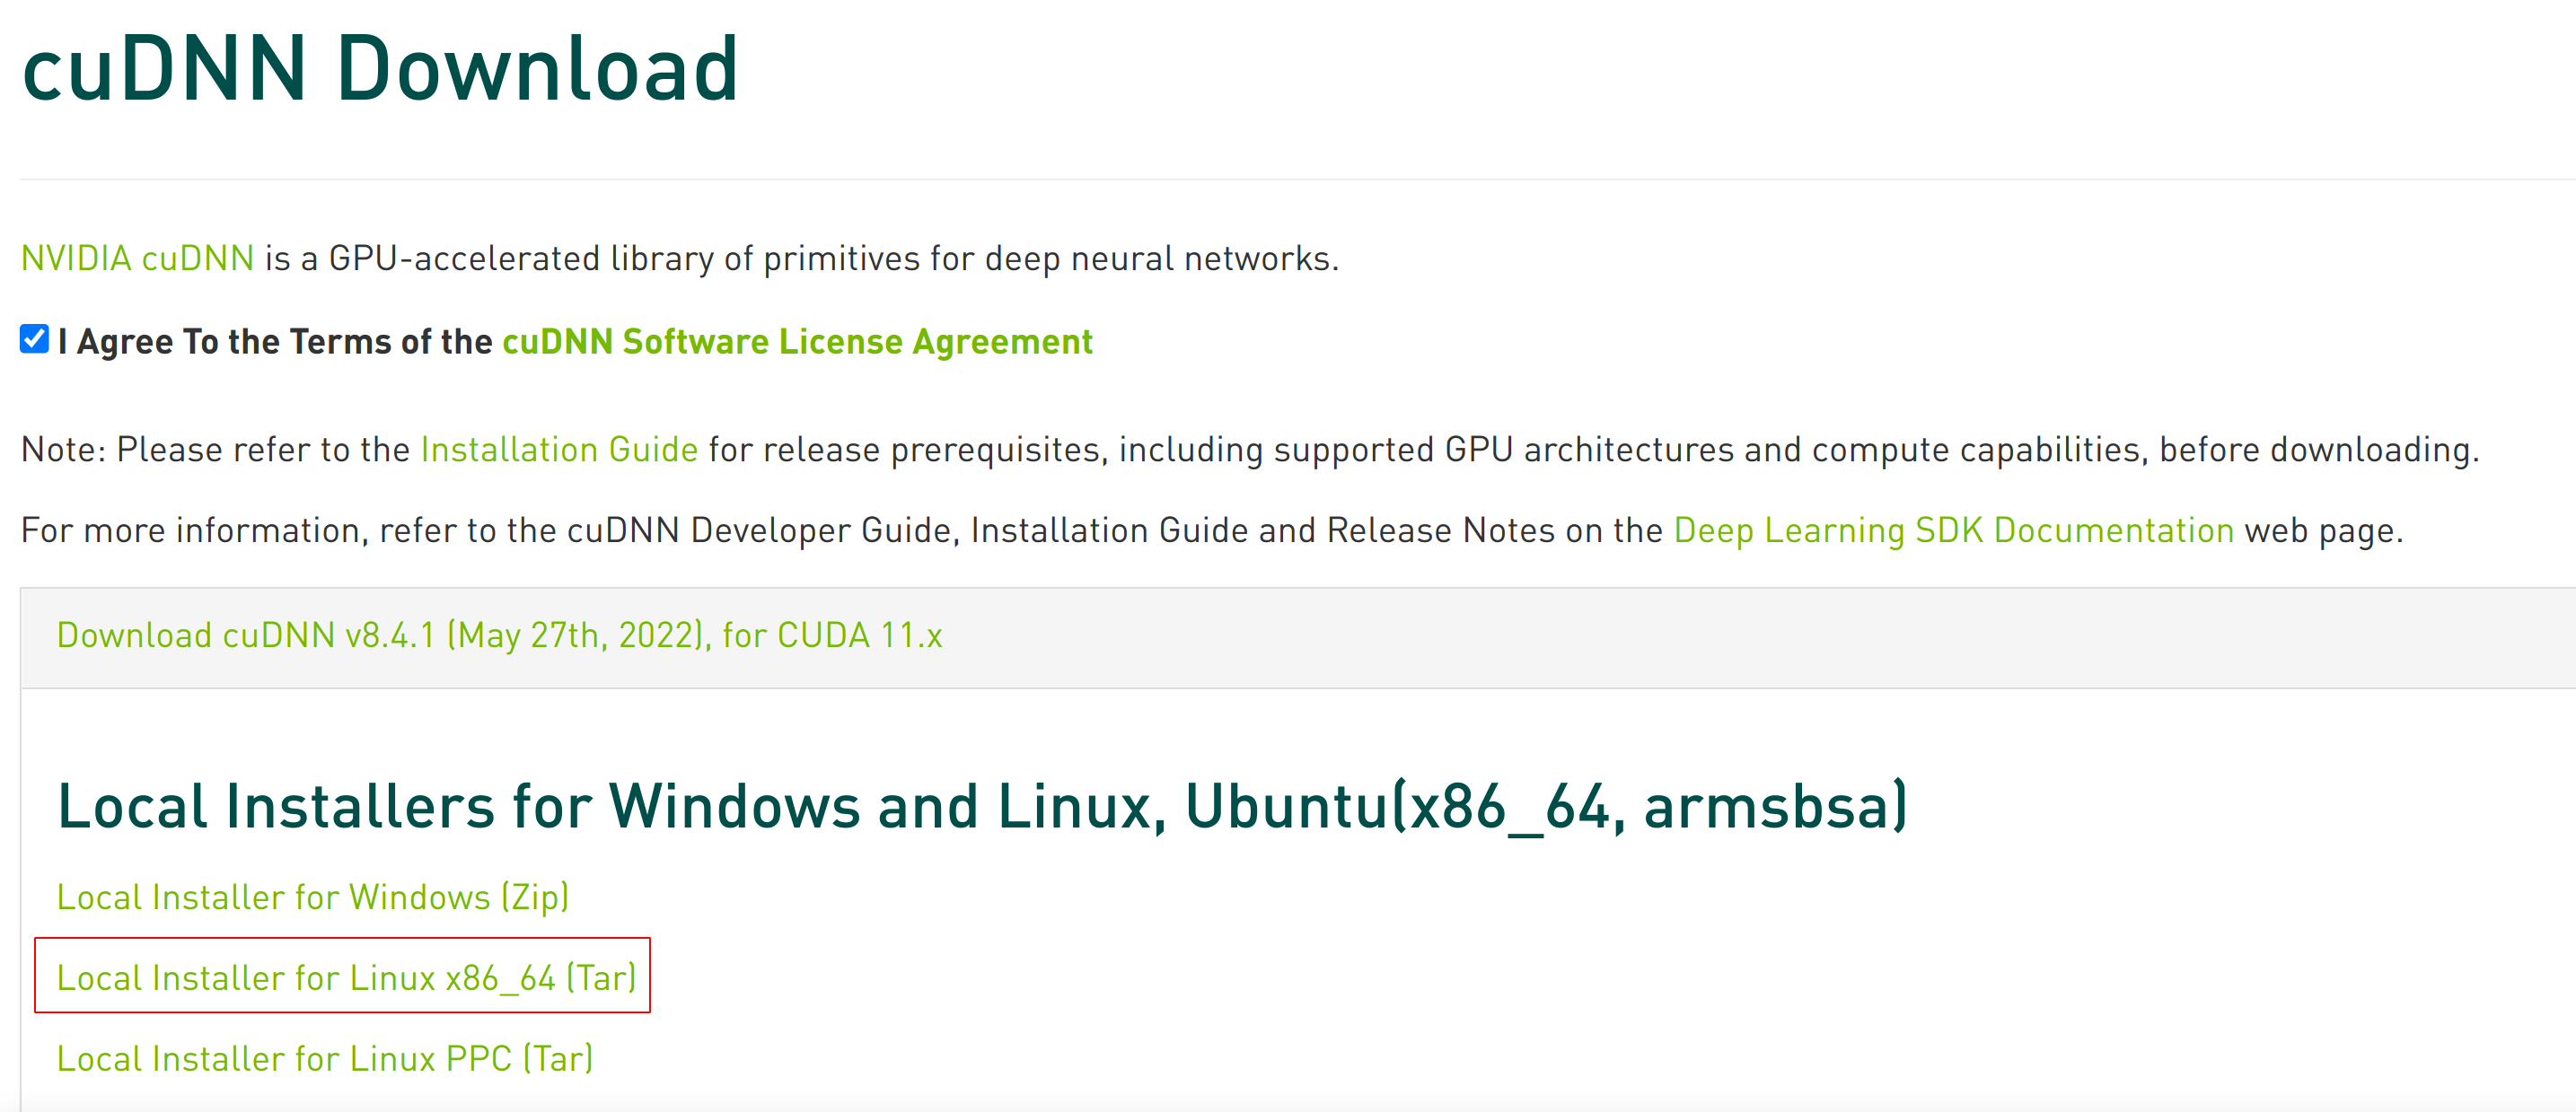Open the NVIDIA cuDNN link

(138, 259)
